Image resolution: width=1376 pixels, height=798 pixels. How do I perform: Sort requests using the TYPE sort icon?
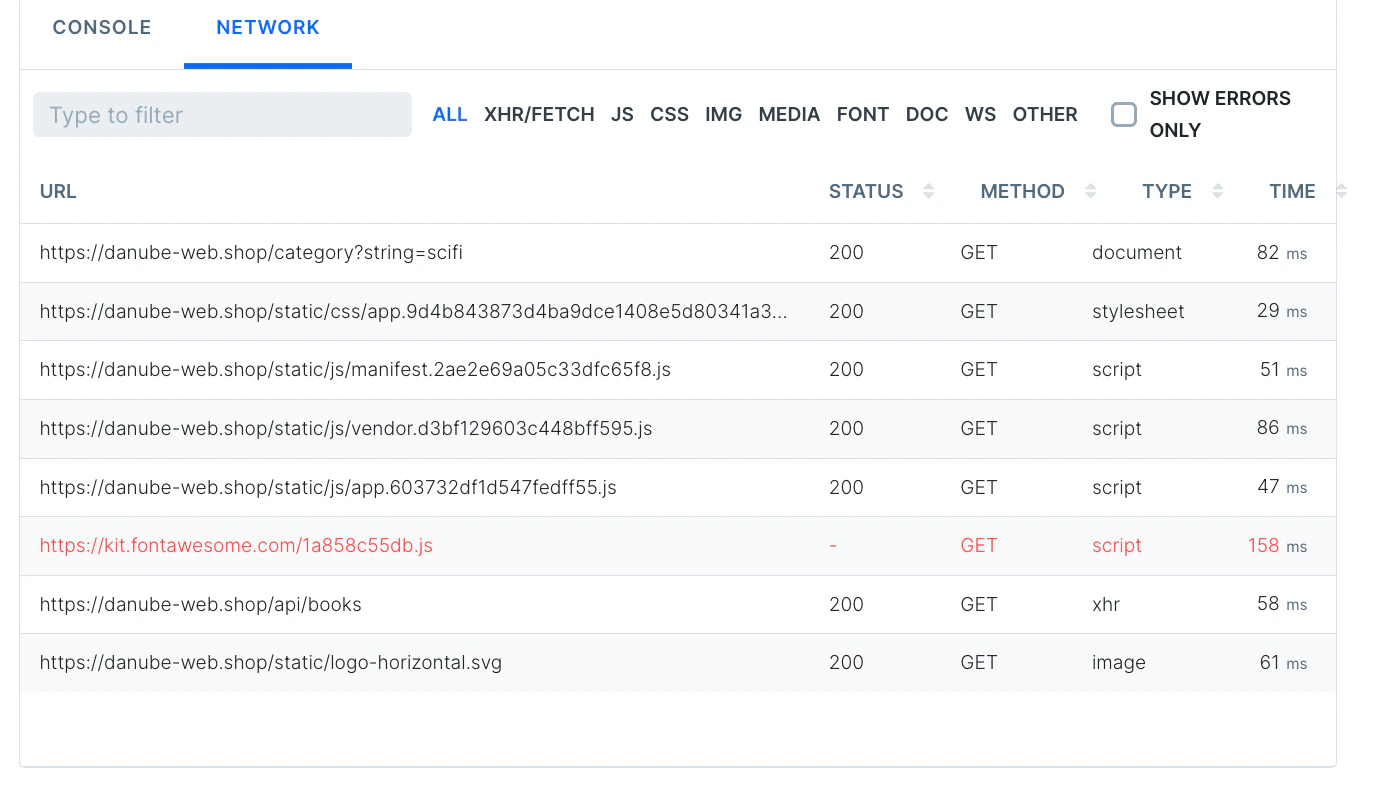(1219, 191)
